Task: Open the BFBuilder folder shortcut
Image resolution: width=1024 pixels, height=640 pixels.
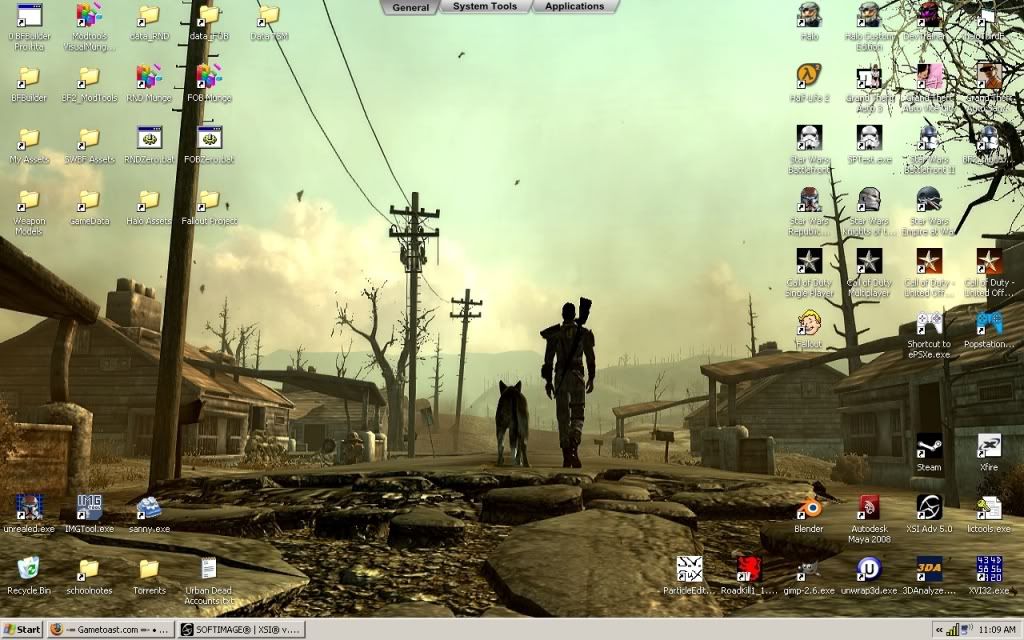Action: coord(28,83)
